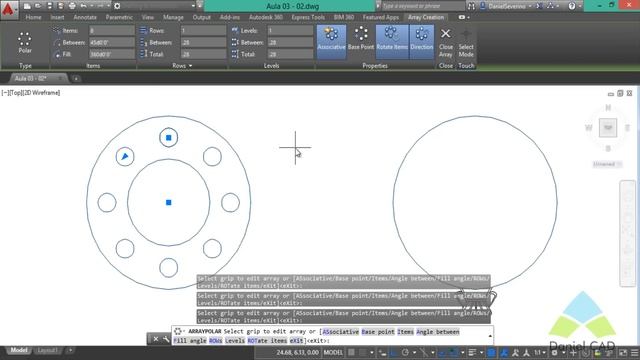Open the Home ribbon tab
This screenshot has height=360, width=640.
point(33,18)
